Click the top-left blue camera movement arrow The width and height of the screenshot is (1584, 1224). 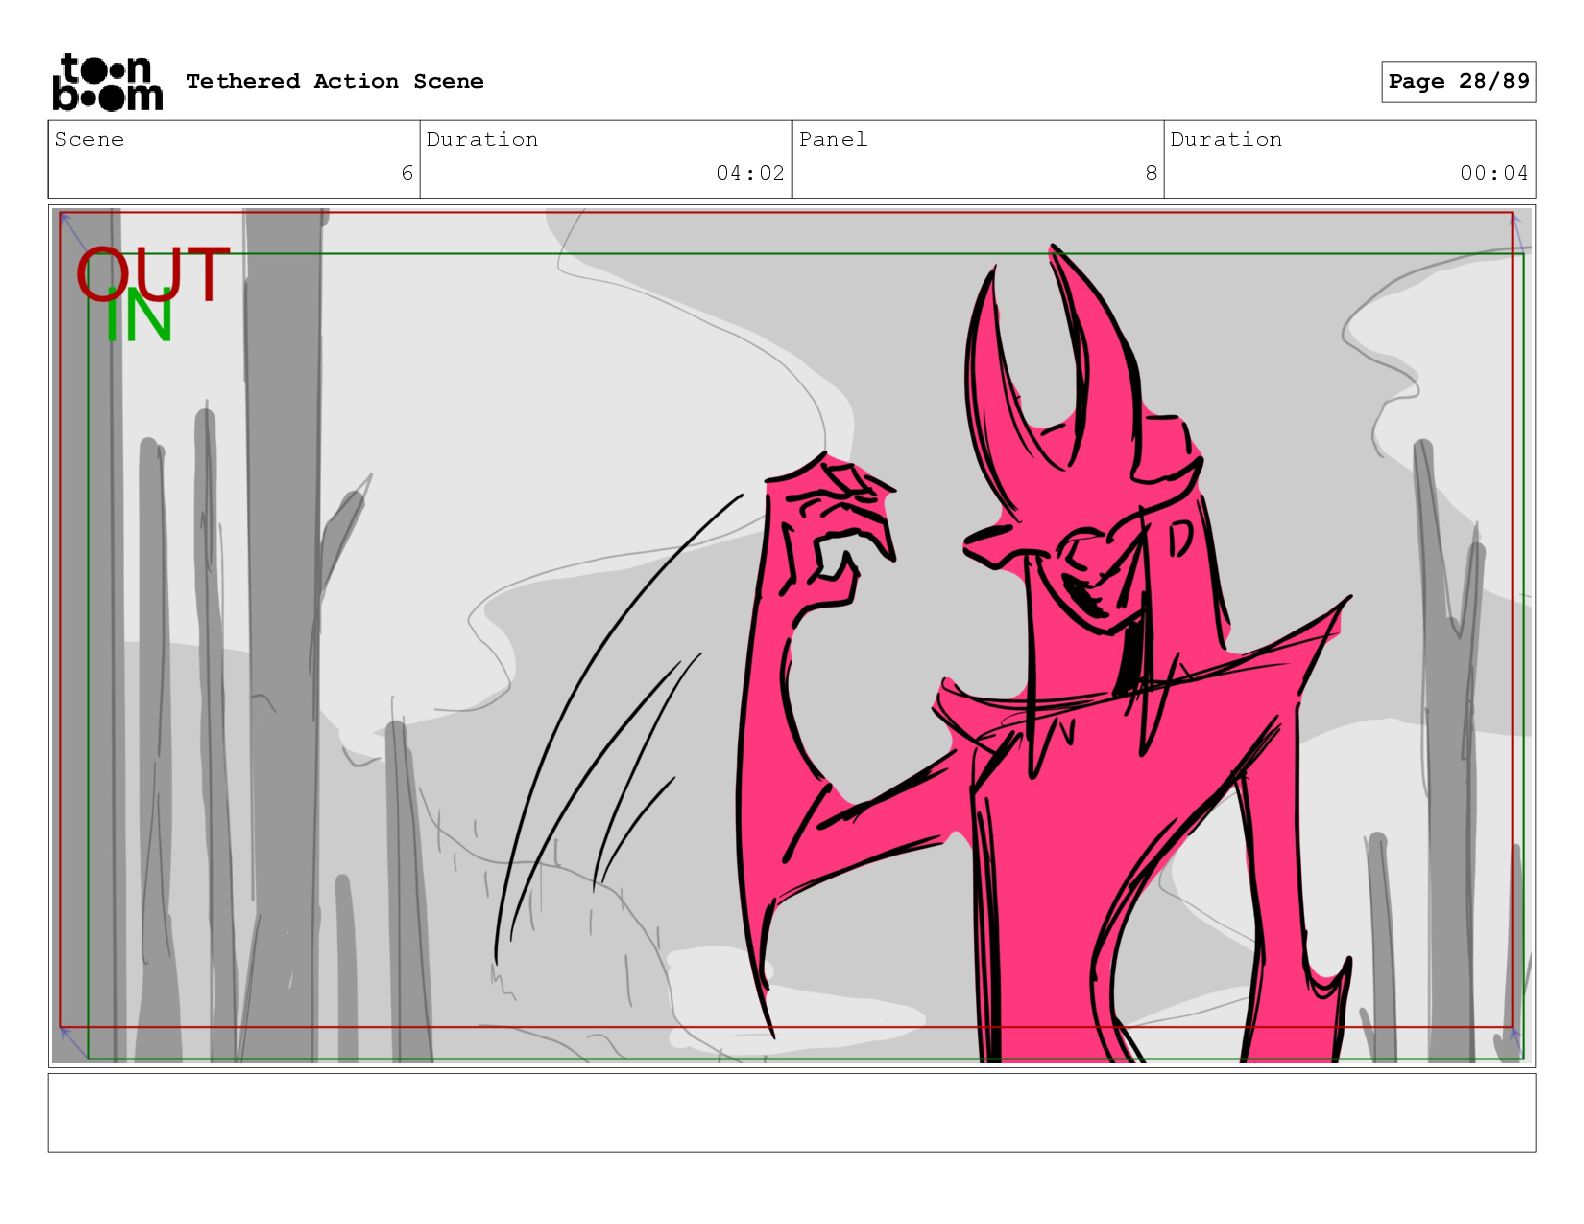click(x=71, y=232)
